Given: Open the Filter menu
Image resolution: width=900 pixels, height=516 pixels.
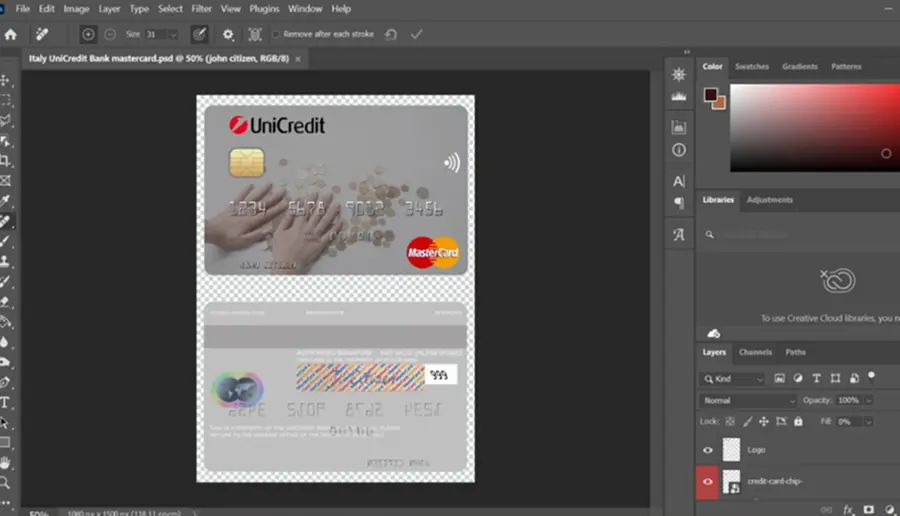Looking at the screenshot, I should click(x=201, y=9).
